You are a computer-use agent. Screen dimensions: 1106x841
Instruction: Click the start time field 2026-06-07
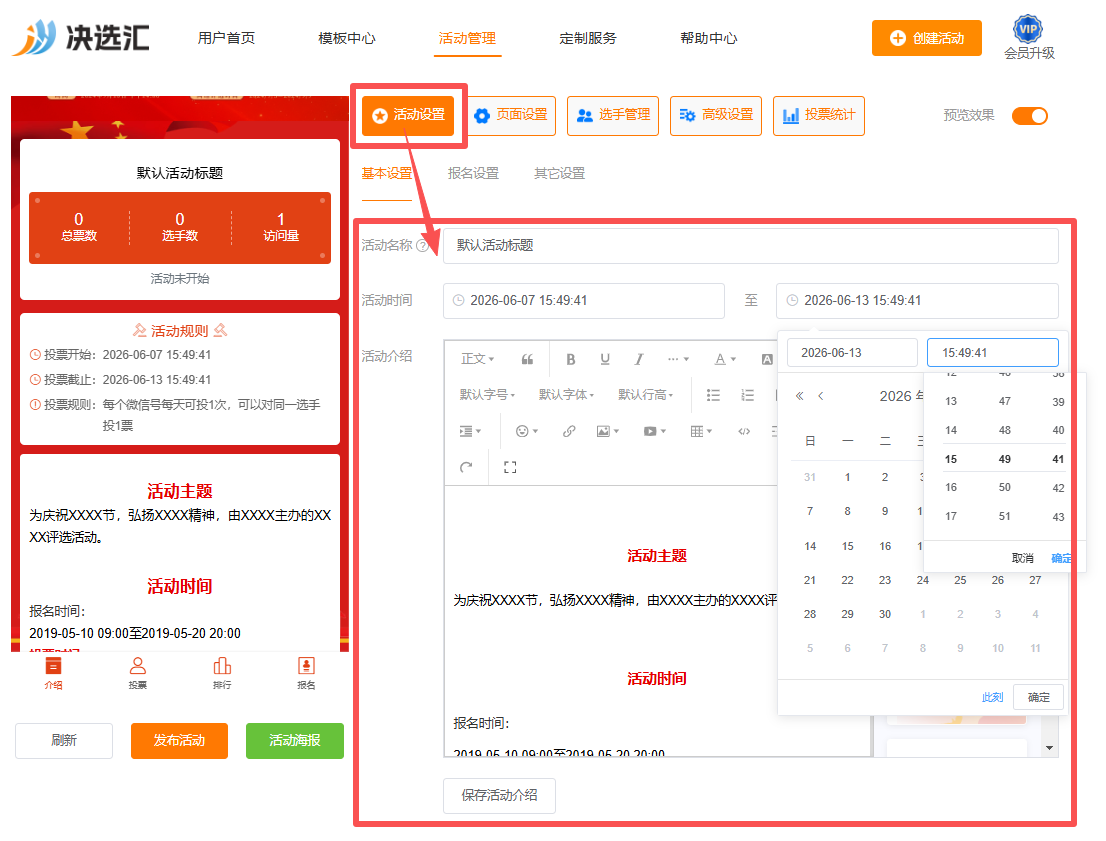pyautogui.click(x=583, y=301)
